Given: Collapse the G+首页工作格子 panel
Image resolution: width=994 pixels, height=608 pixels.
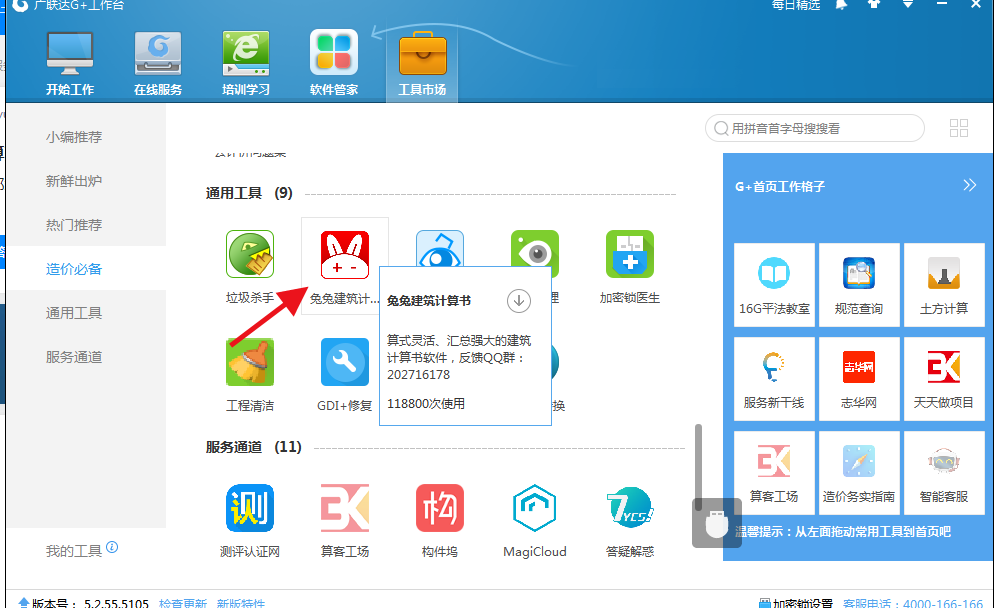Looking at the screenshot, I should point(969,185).
